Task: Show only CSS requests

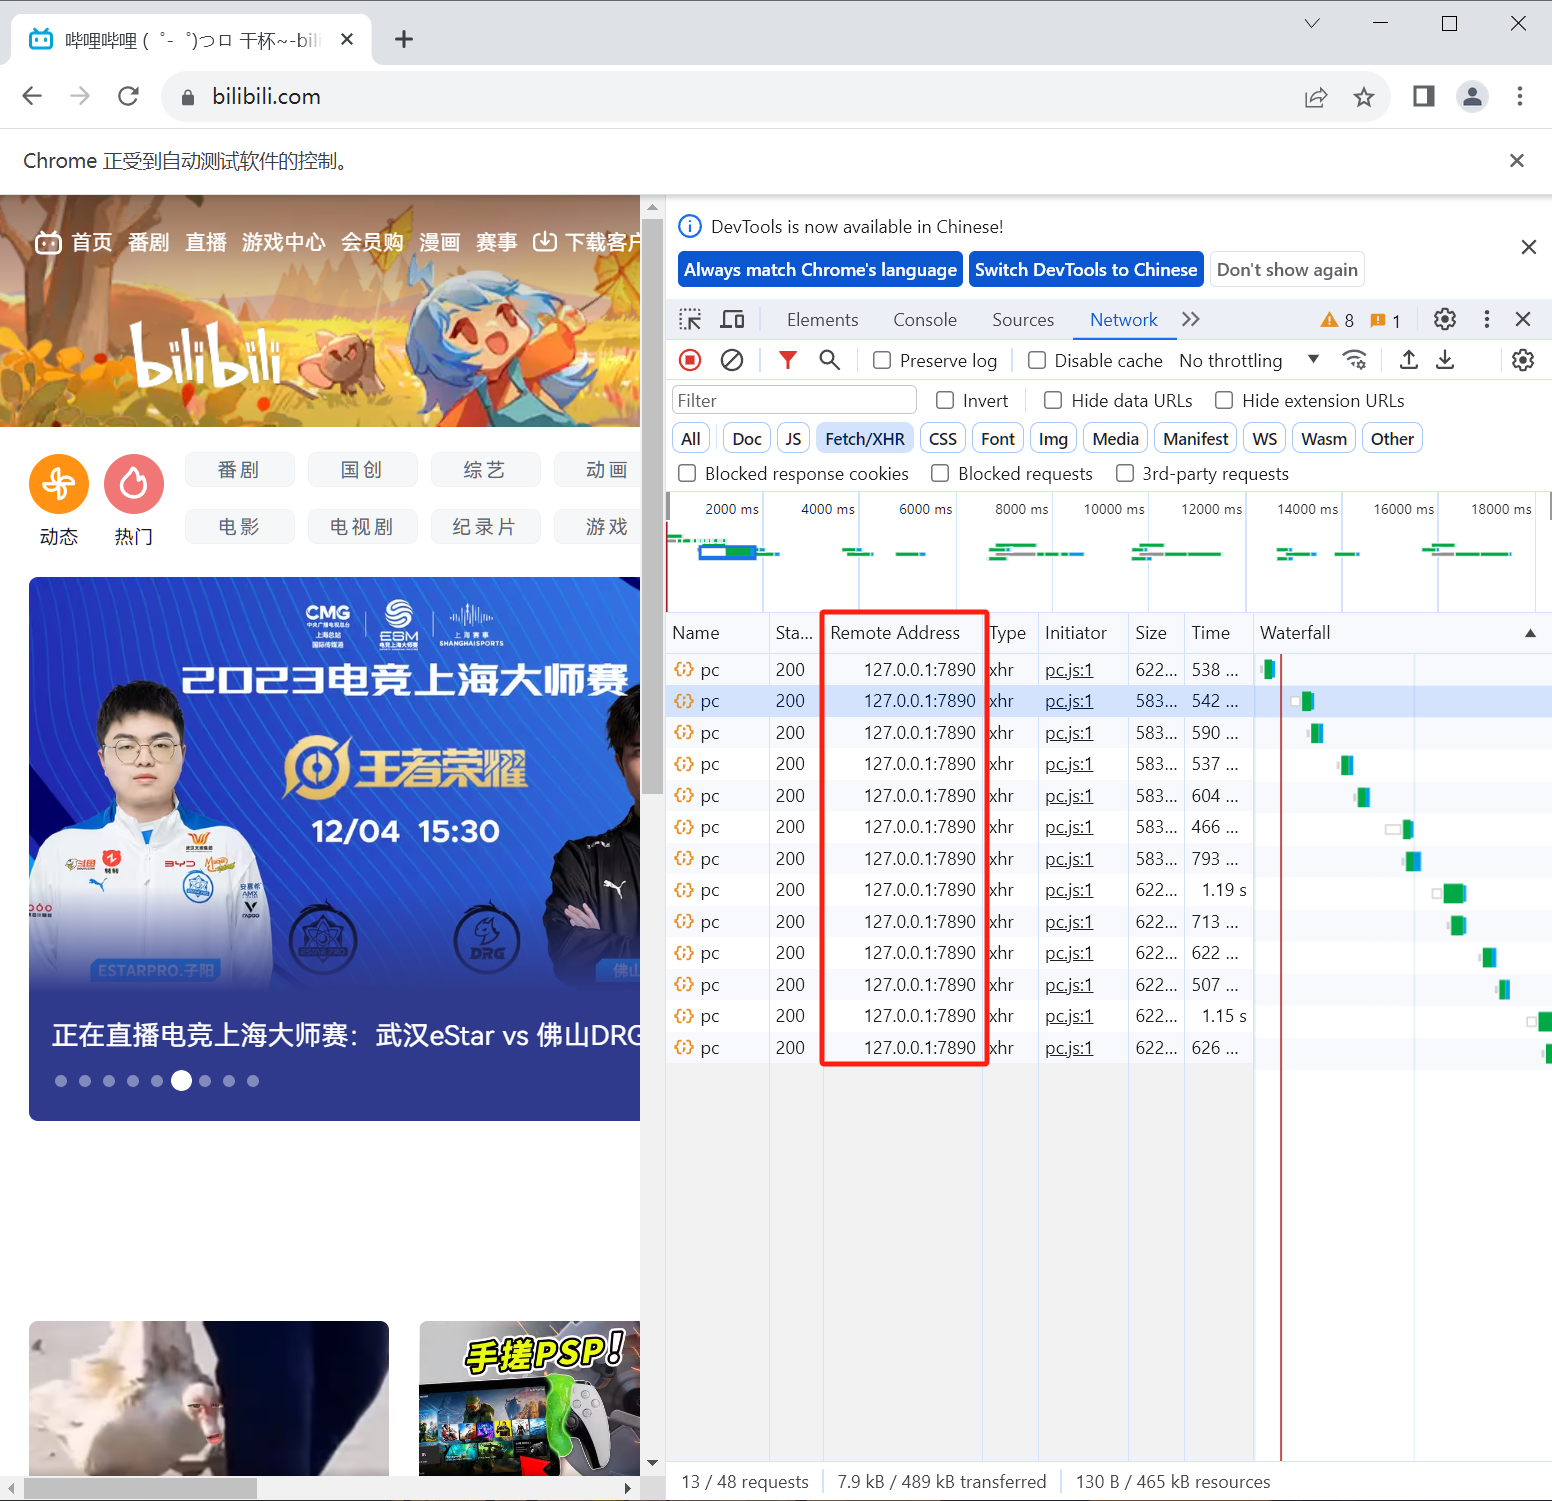Action: point(943,439)
